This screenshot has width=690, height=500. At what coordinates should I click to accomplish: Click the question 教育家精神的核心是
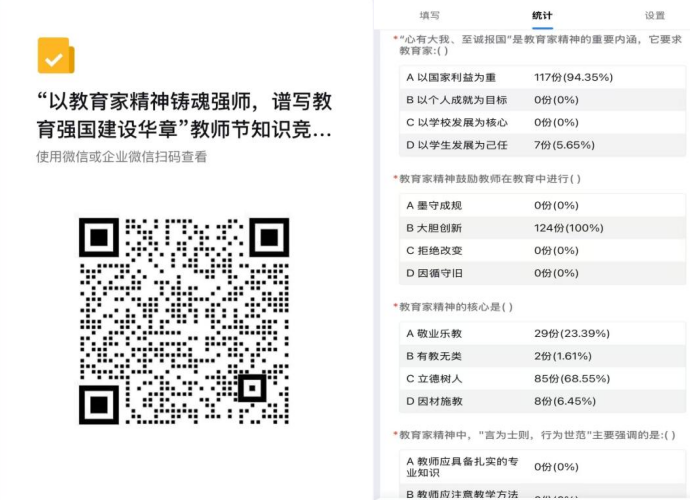click(x=456, y=307)
